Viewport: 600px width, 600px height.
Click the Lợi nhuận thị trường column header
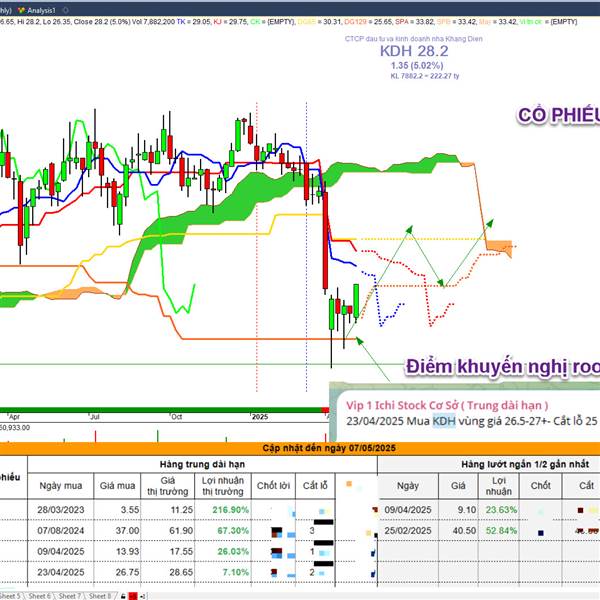pos(223,486)
